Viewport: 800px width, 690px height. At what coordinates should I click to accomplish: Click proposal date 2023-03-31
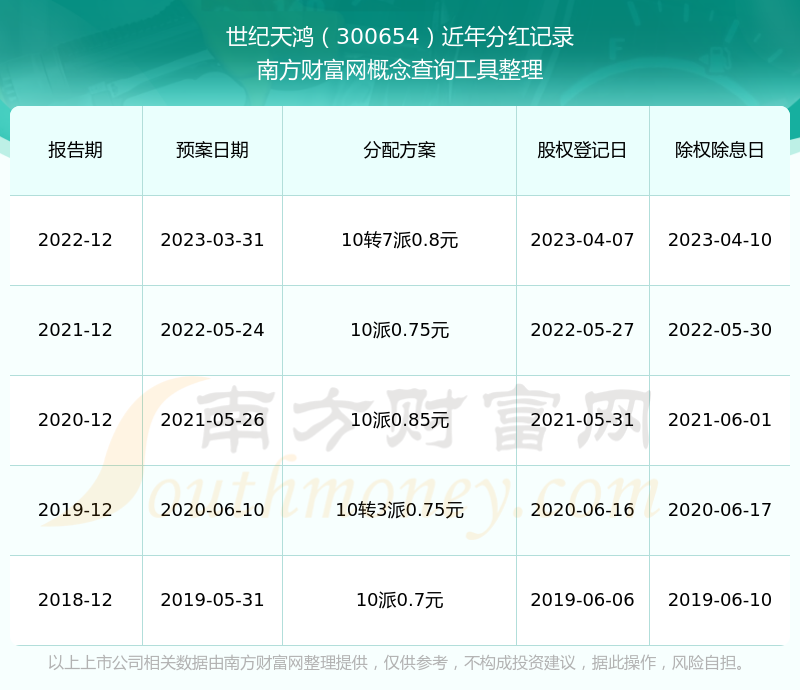tap(212, 240)
